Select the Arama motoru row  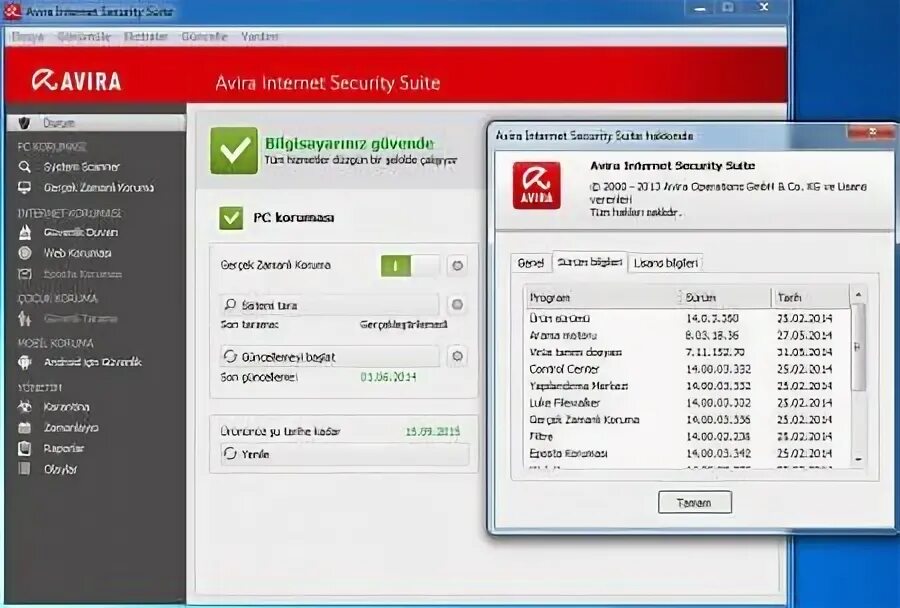(688, 335)
